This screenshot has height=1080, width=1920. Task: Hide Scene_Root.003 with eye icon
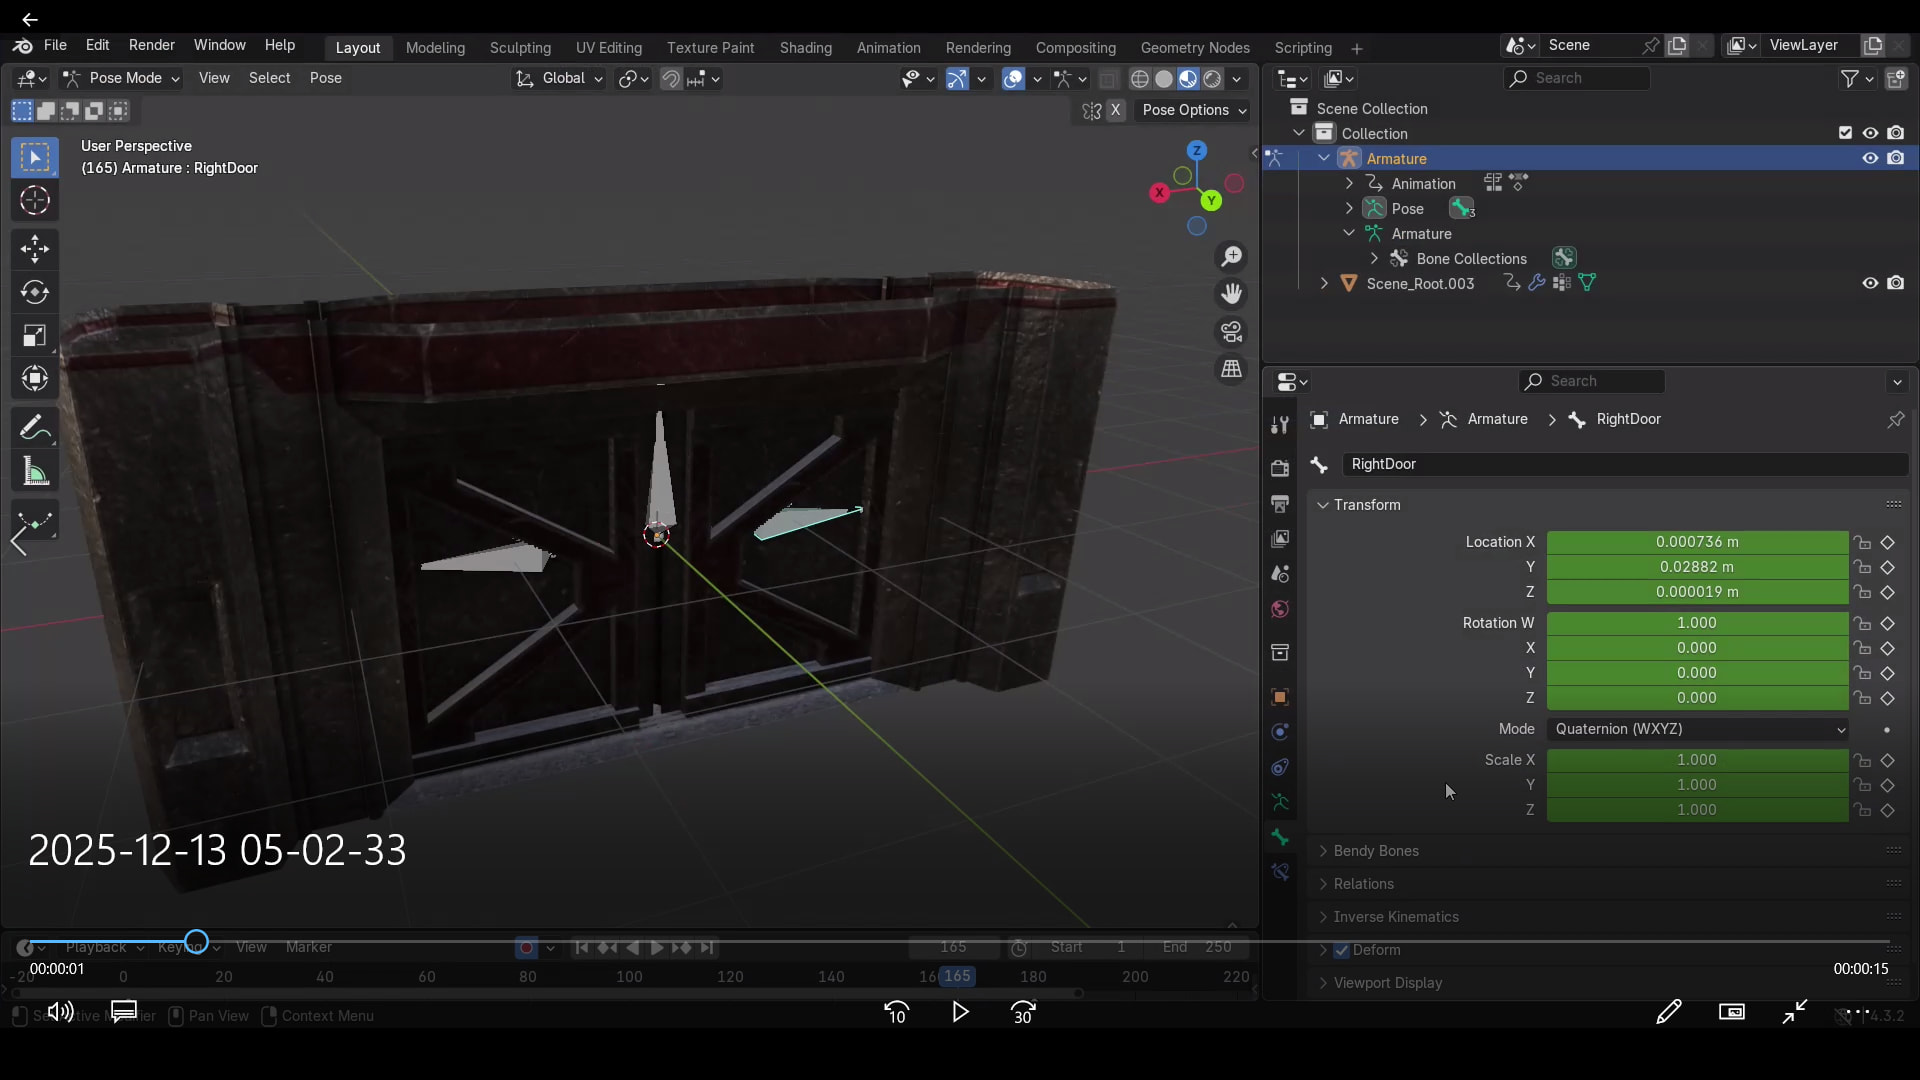click(x=1870, y=283)
